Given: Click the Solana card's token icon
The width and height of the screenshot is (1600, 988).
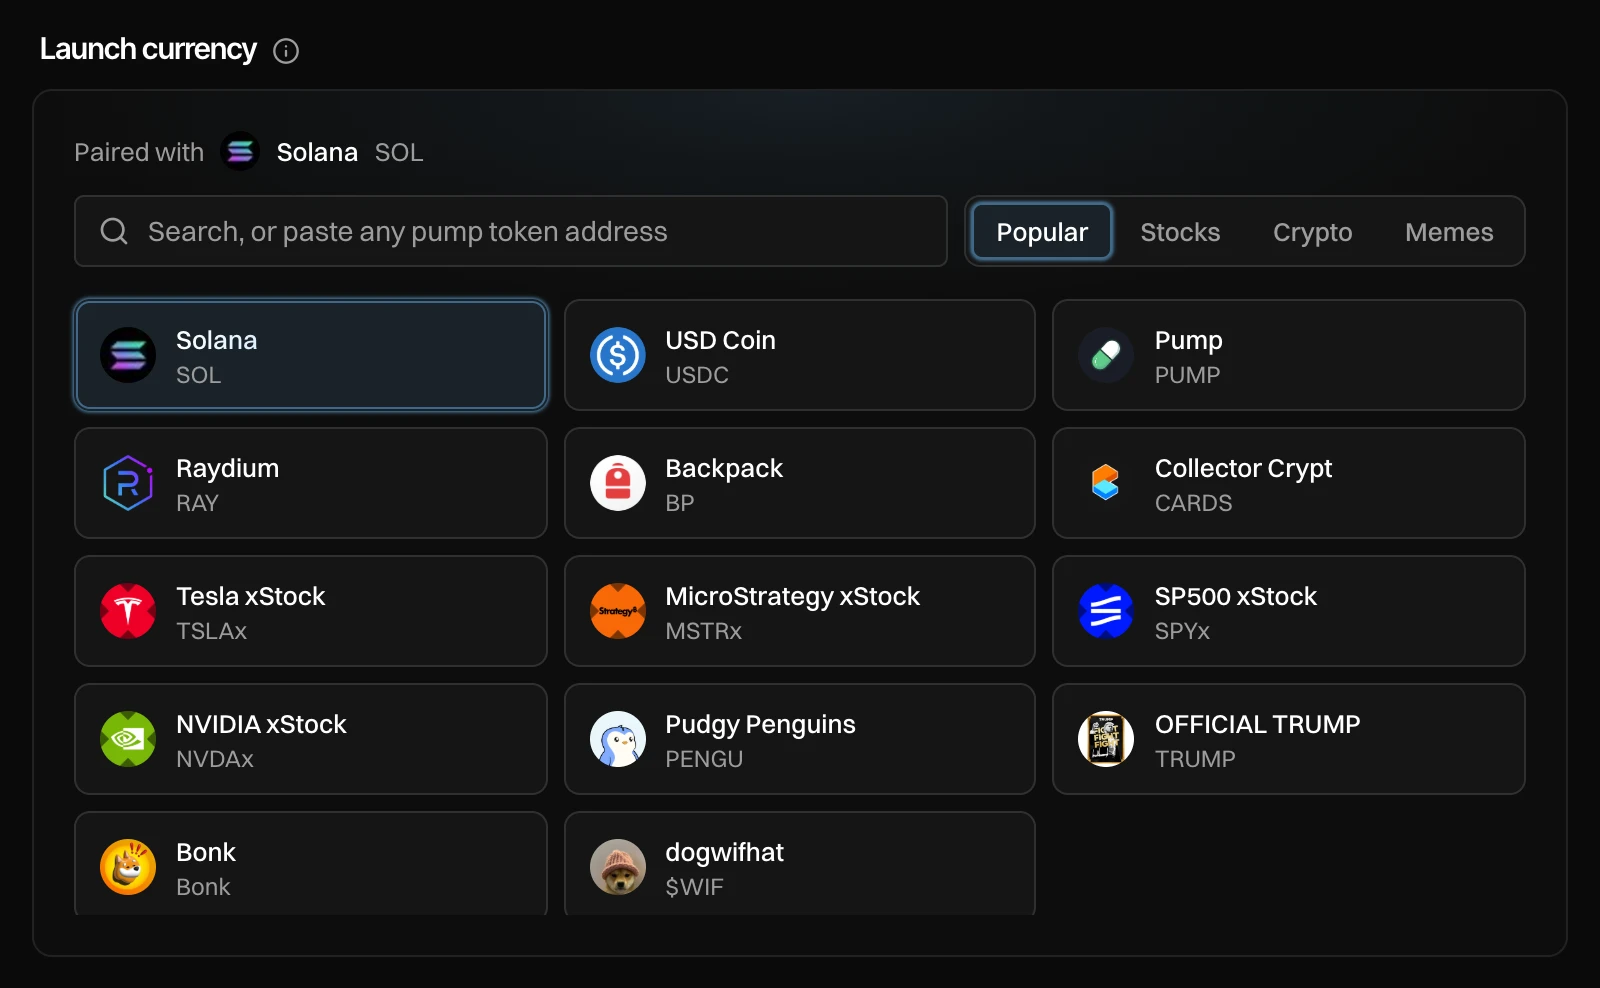Looking at the screenshot, I should pyautogui.click(x=128, y=355).
